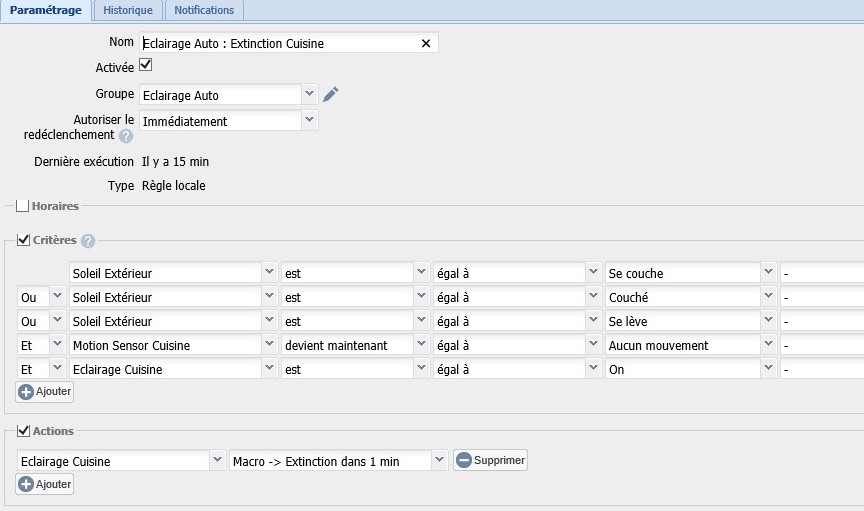Click the plus Ajouter button under Critères
This screenshot has width=864, height=511.
point(45,392)
